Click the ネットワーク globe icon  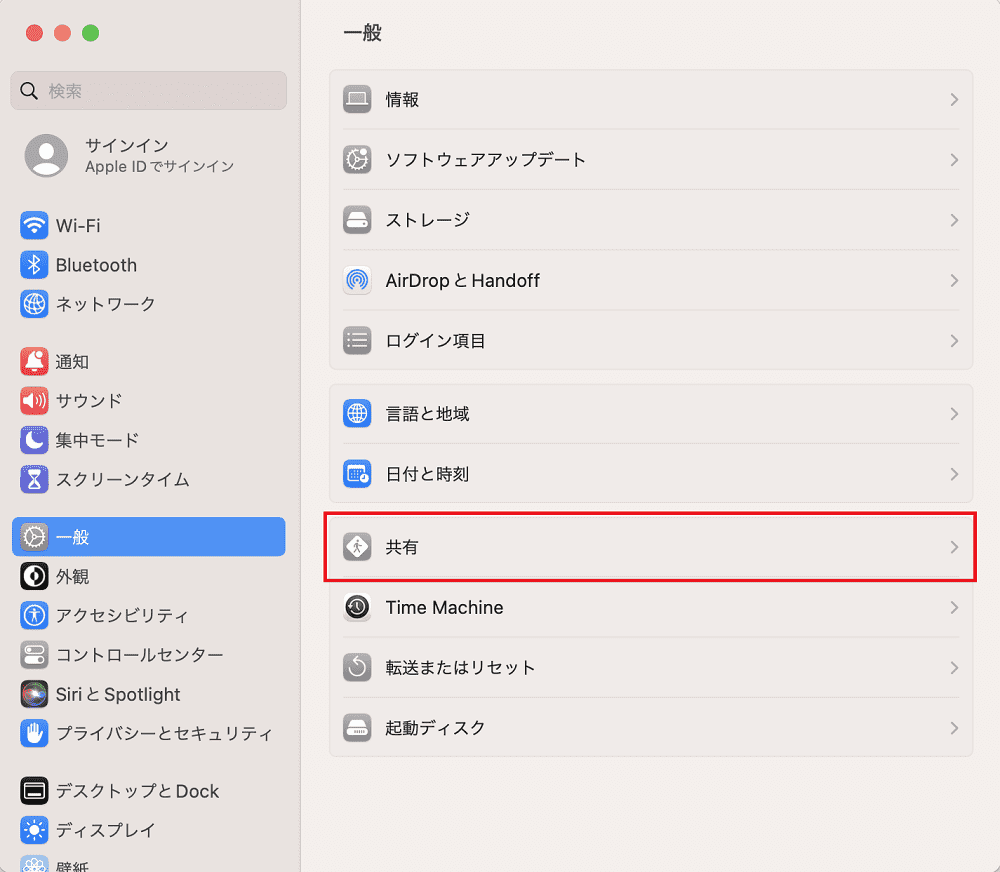point(34,304)
